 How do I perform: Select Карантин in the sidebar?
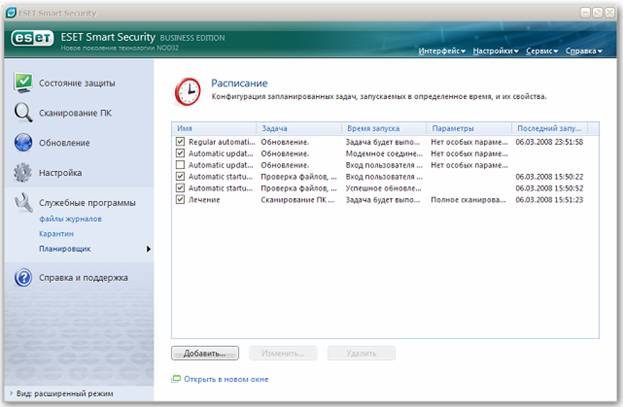coord(56,233)
